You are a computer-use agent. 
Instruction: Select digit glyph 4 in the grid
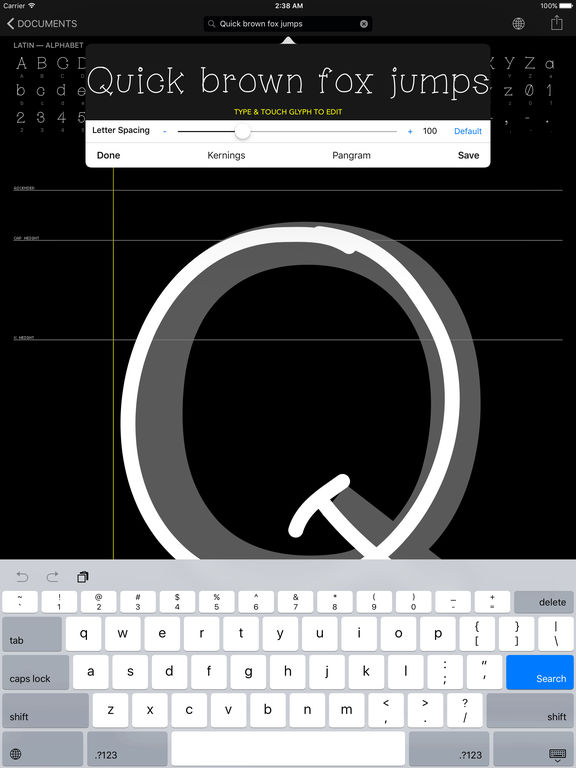coord(61,118)
